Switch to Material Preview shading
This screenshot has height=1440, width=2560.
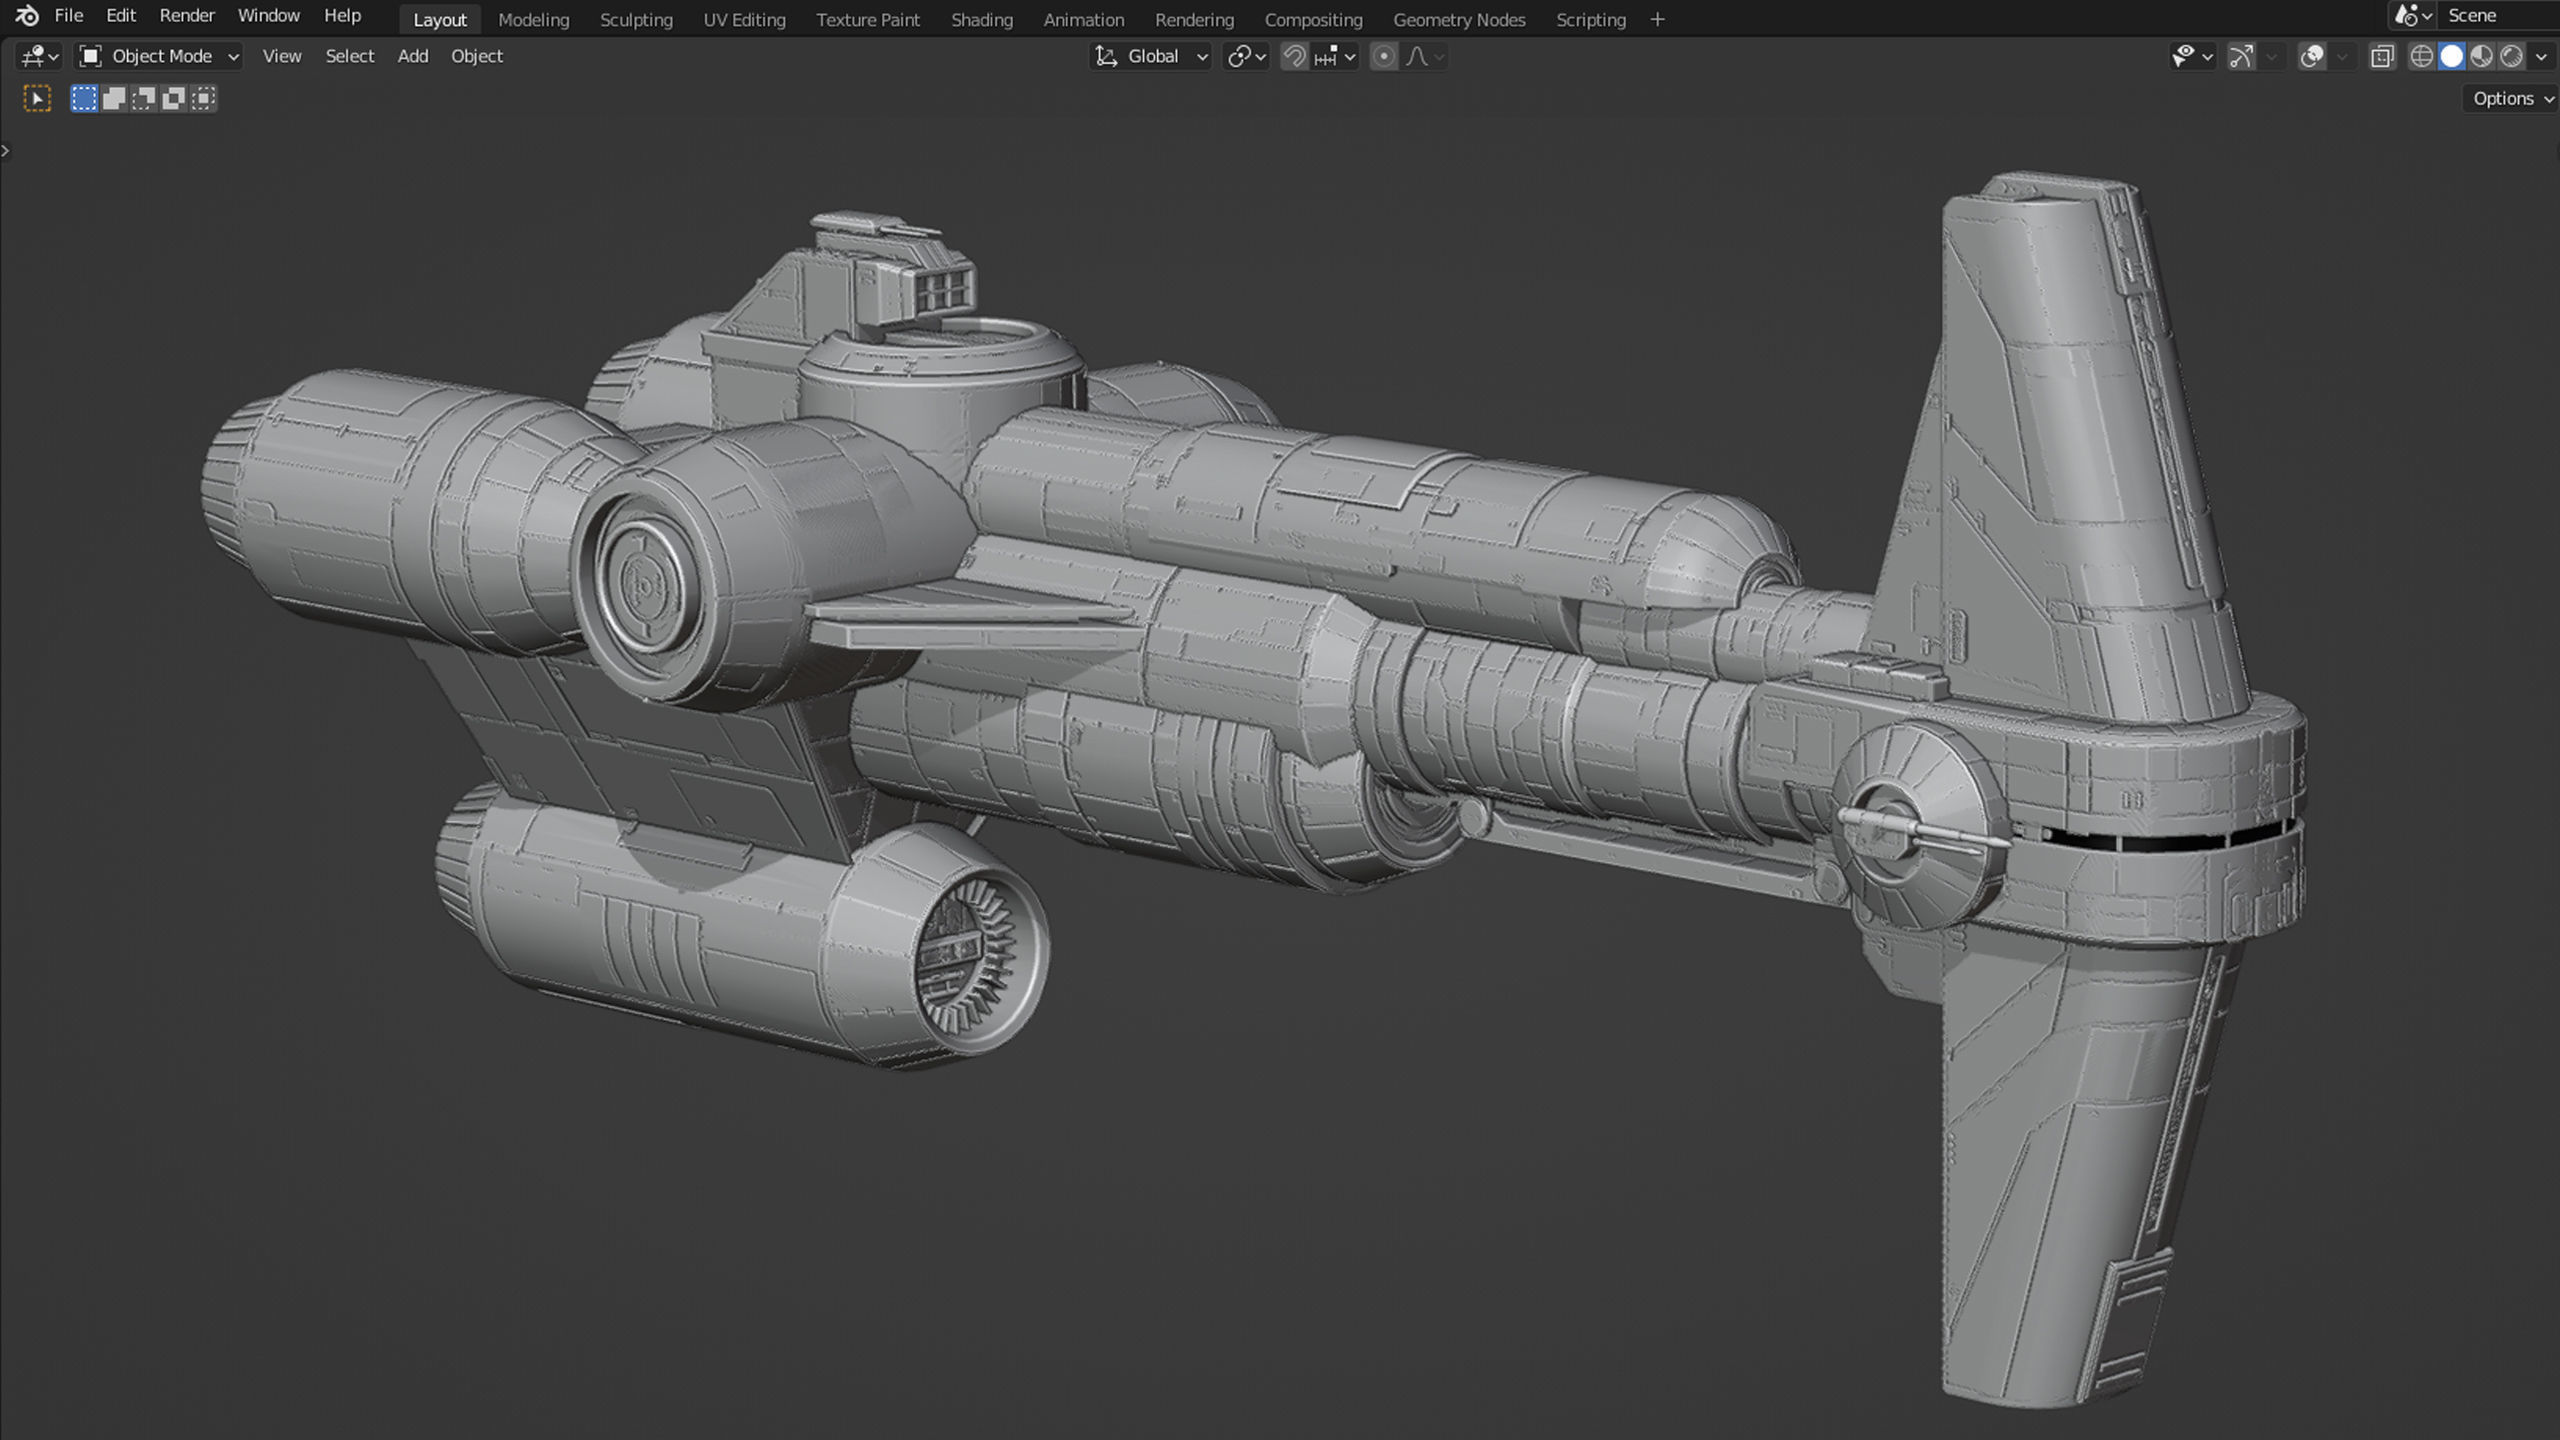pyautogui.click(x=2481, y=57)
